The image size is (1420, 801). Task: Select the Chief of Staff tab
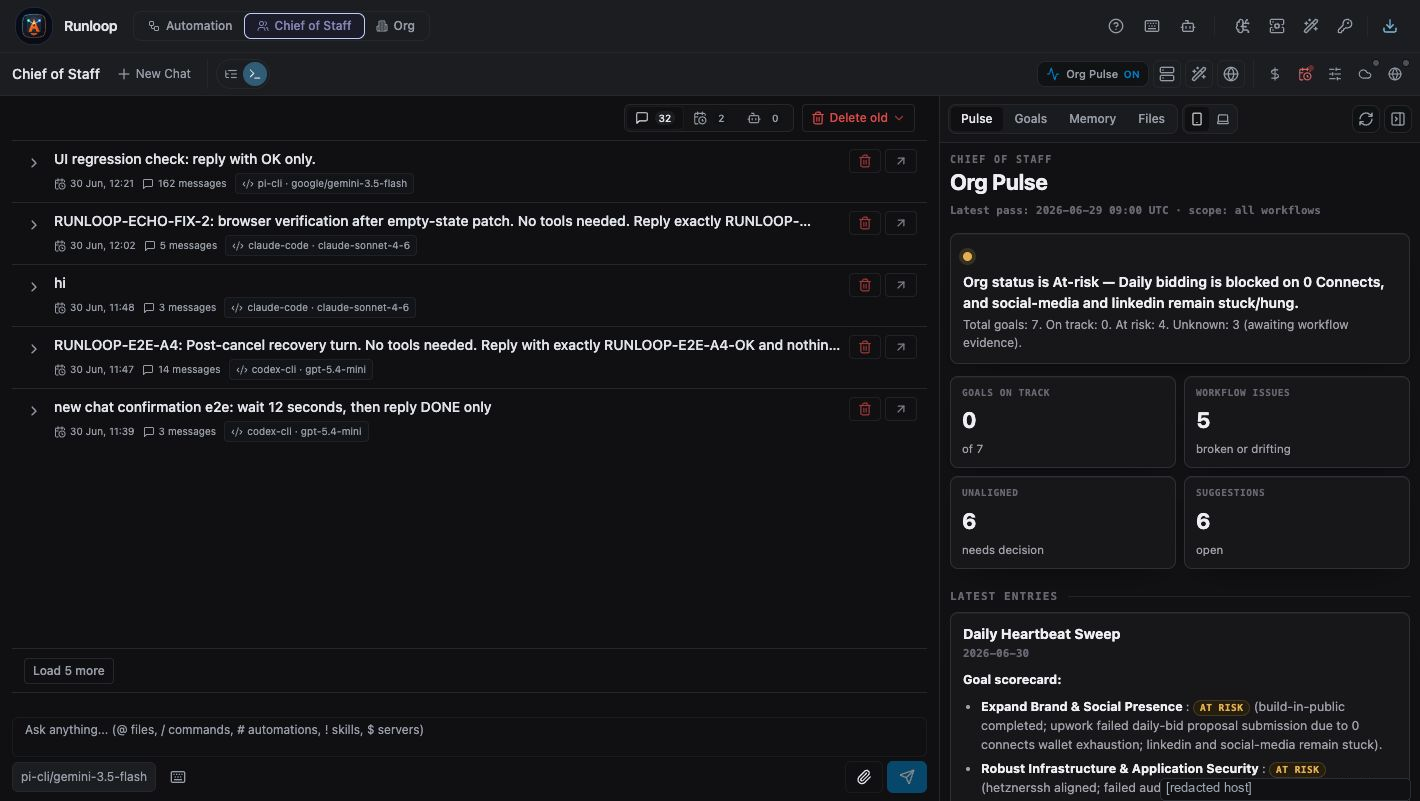click(x=304, y=26)
